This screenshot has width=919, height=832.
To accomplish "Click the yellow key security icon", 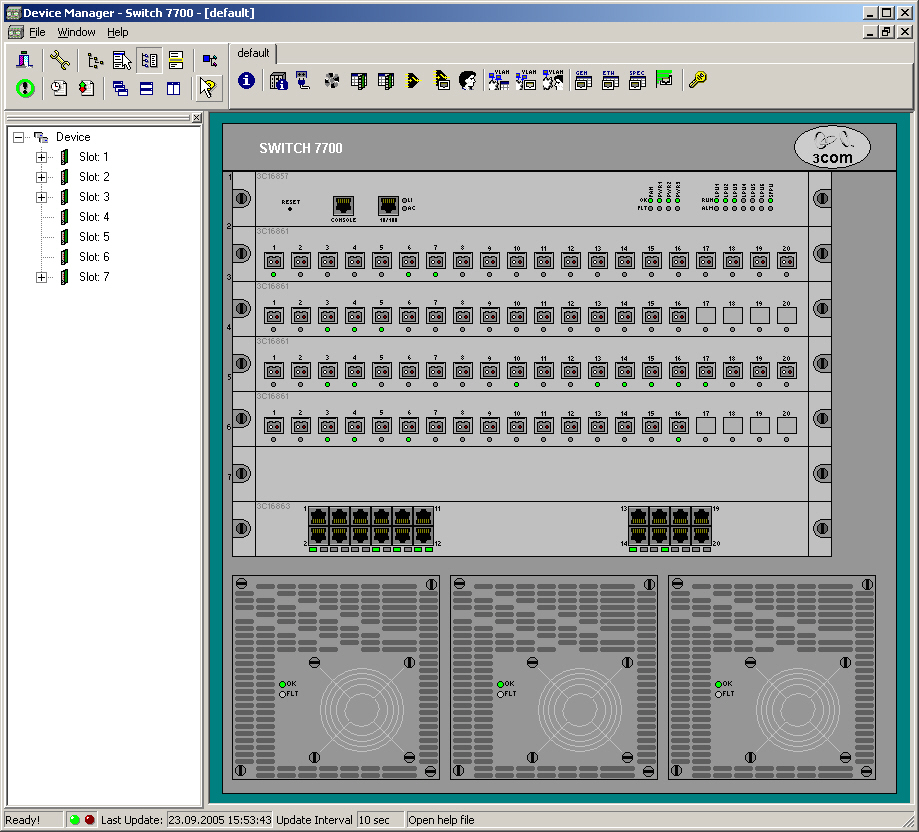I will 697,80.
